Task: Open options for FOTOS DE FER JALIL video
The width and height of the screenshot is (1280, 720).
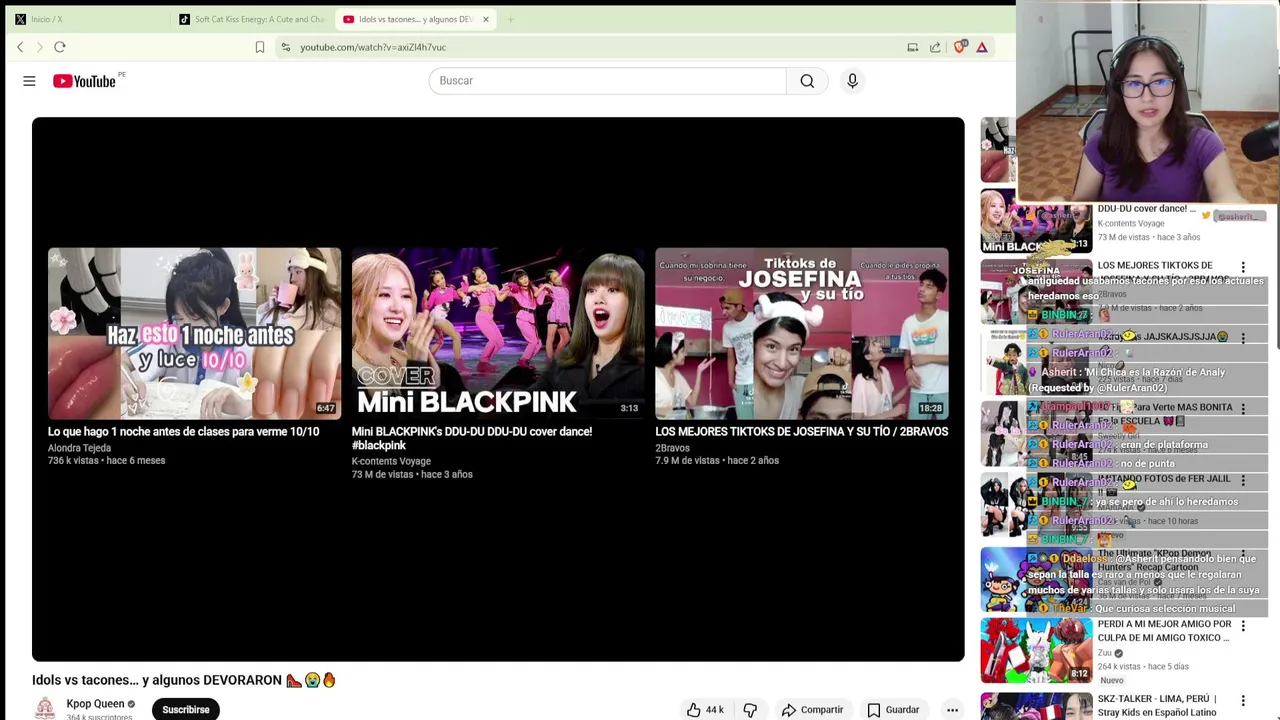Action: tap(1243, 480)
